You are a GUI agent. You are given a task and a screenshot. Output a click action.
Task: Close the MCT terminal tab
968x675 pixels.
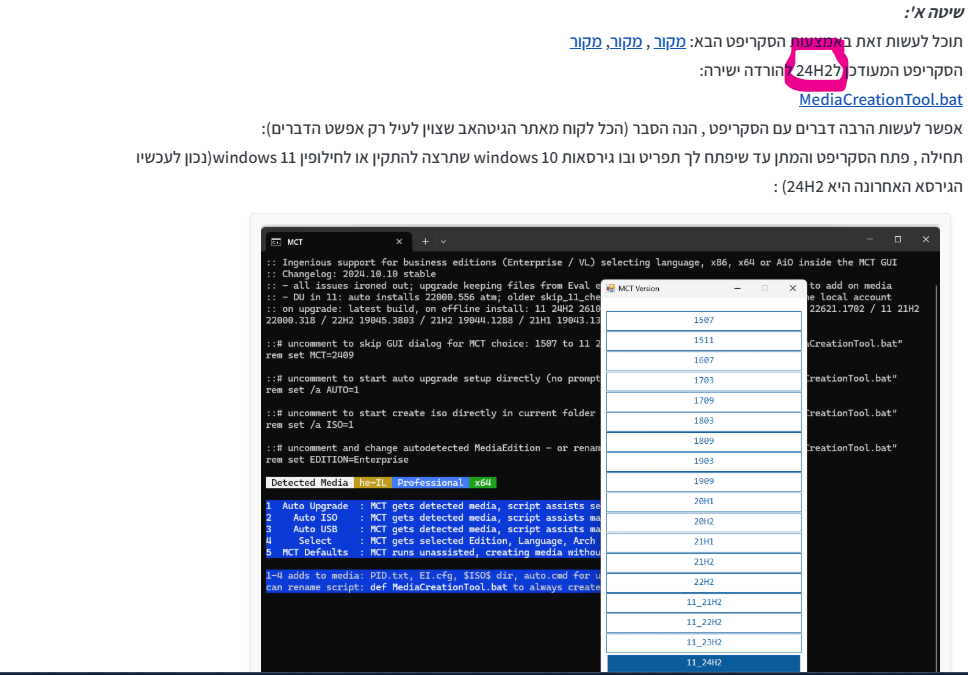pos(399,241)
